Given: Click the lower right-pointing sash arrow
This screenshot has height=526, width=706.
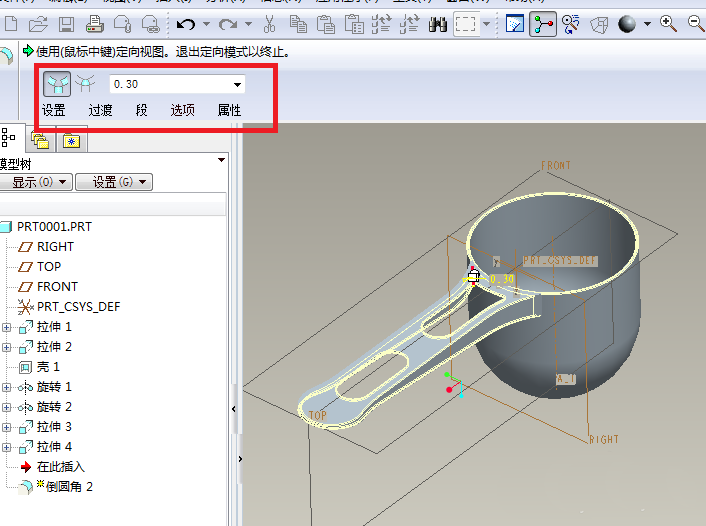Looking at the screenshot, I should pyautogui.click(x=240, y=459).
